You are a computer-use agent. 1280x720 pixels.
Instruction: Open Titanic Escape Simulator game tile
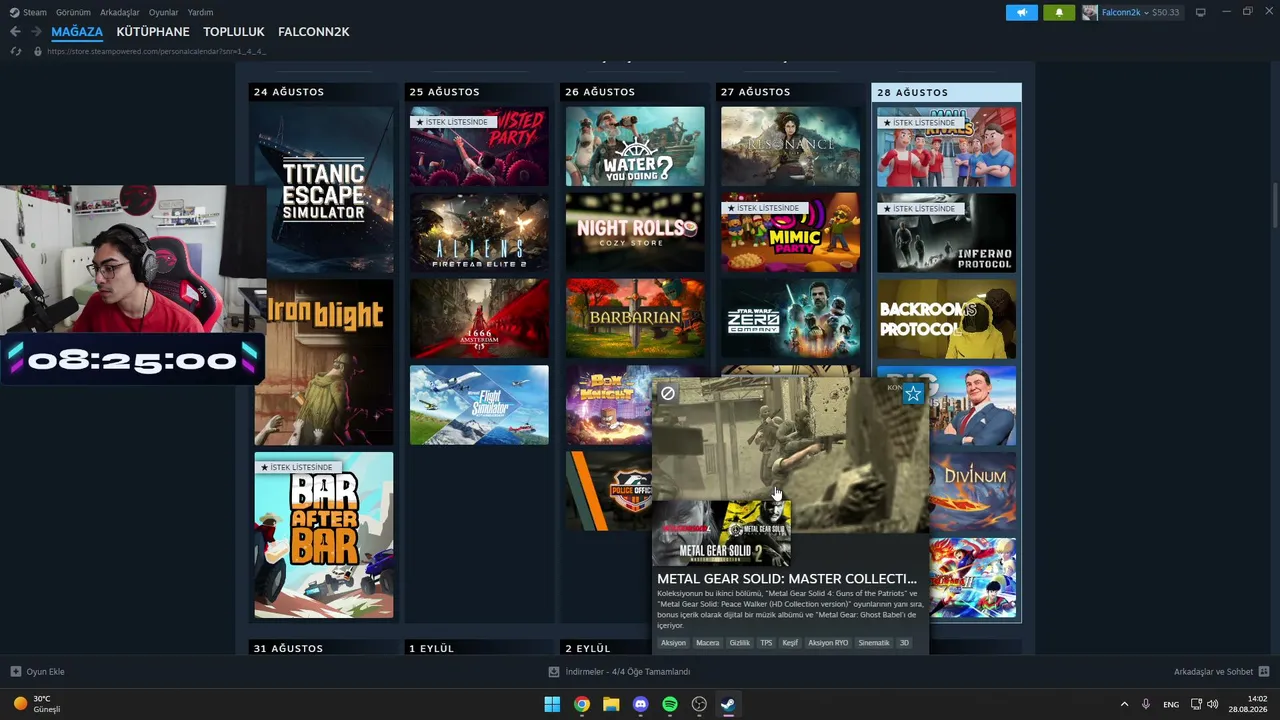tap(324, 190)
